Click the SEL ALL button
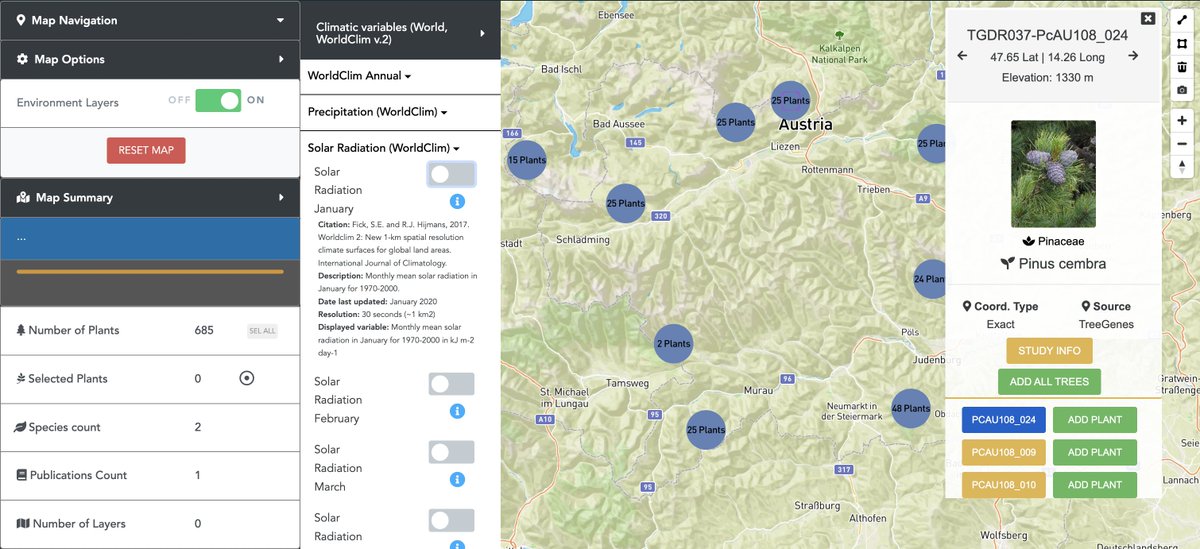 262,331
